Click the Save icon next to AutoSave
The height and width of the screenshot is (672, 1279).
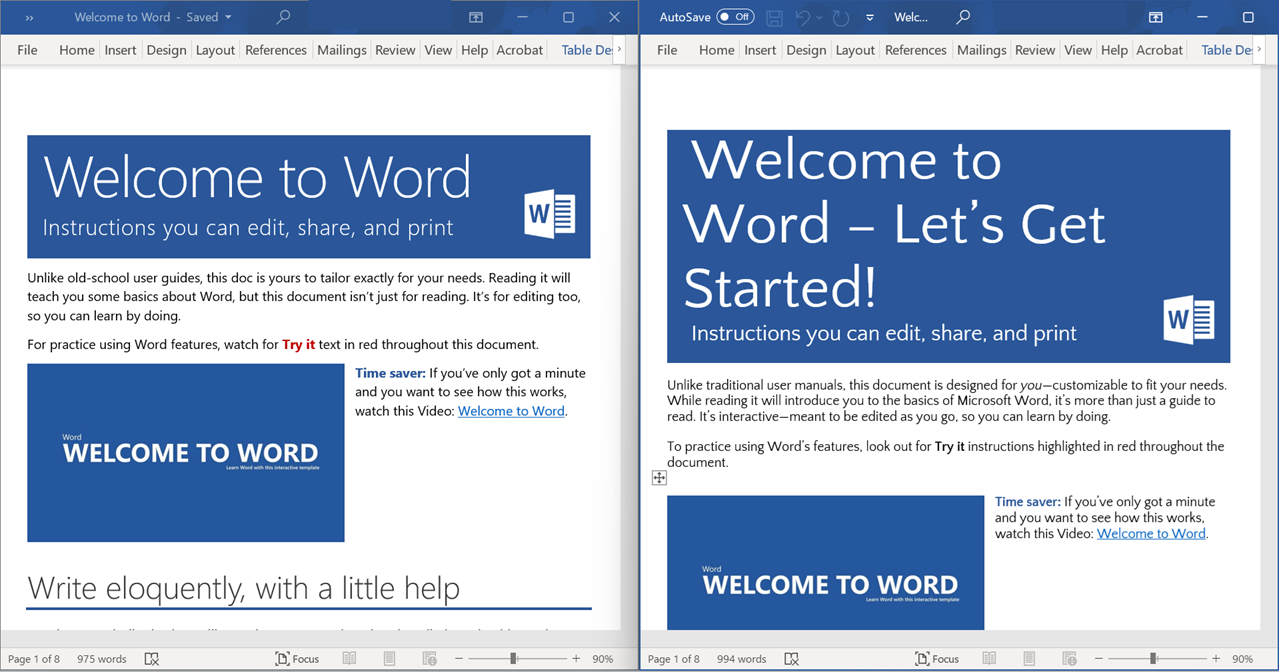(773, 17)
